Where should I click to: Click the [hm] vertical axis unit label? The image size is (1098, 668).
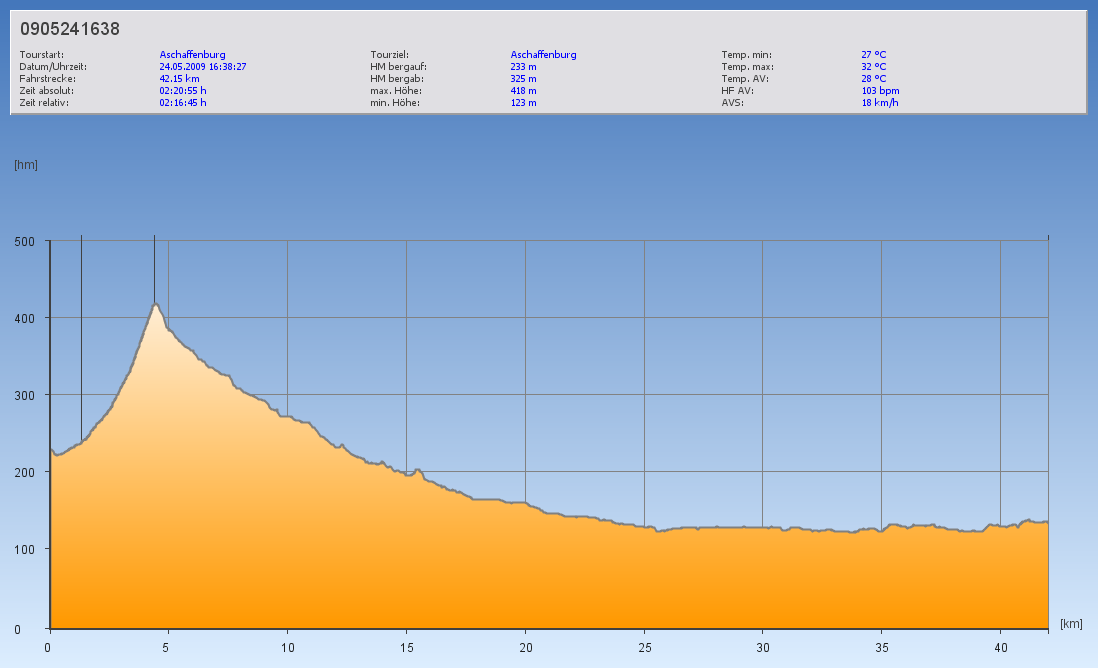pyautogui.click(x=26, y=165)
